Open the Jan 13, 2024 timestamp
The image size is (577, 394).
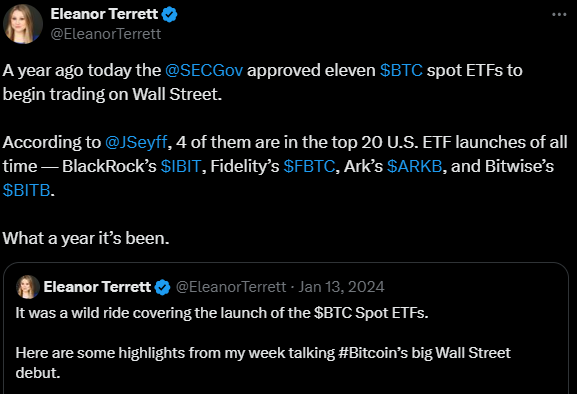pos(341,287)
